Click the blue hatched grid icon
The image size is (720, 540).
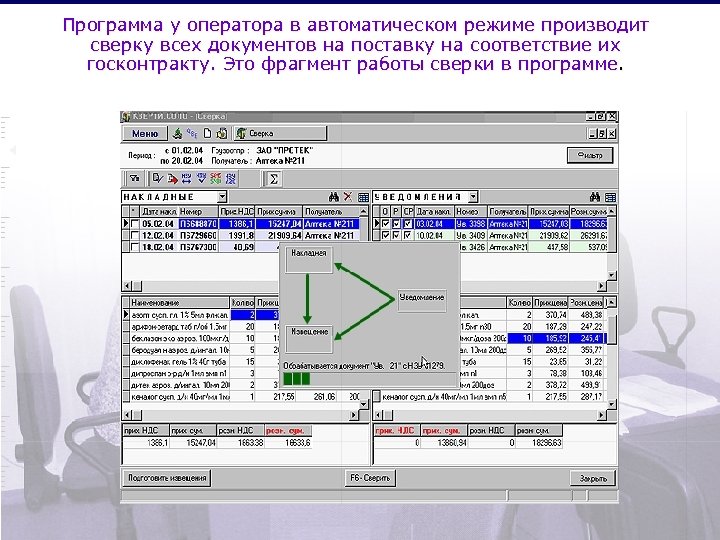(x=230, y=178)
